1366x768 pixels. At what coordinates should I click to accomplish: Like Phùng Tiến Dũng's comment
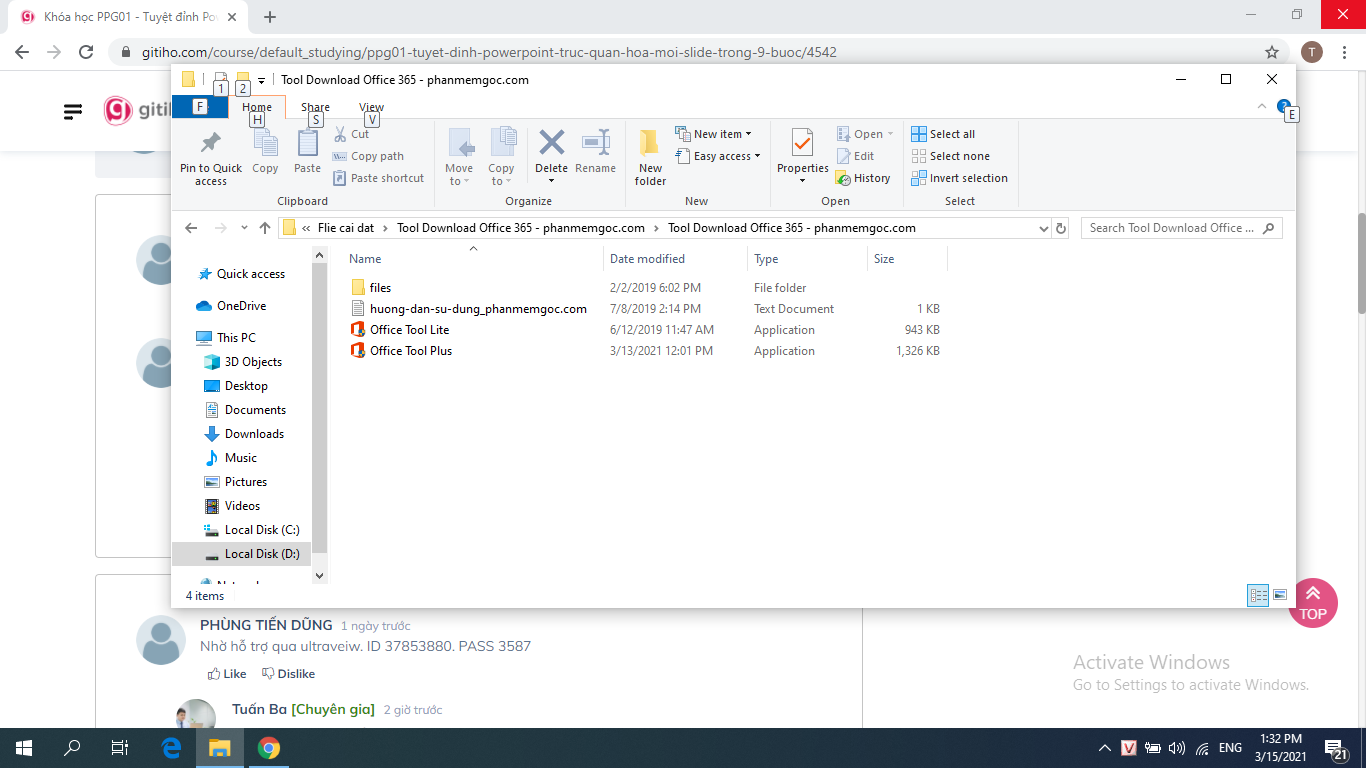(227, 674)
